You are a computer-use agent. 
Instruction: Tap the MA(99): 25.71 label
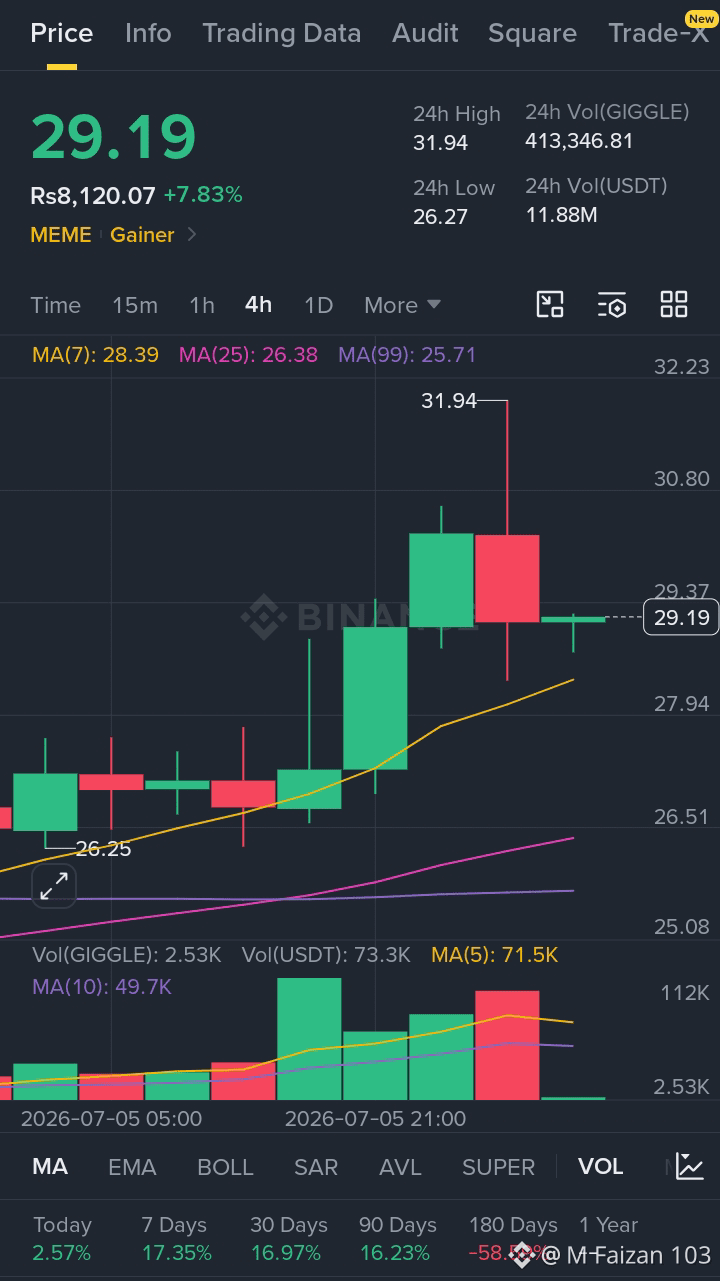407,355
